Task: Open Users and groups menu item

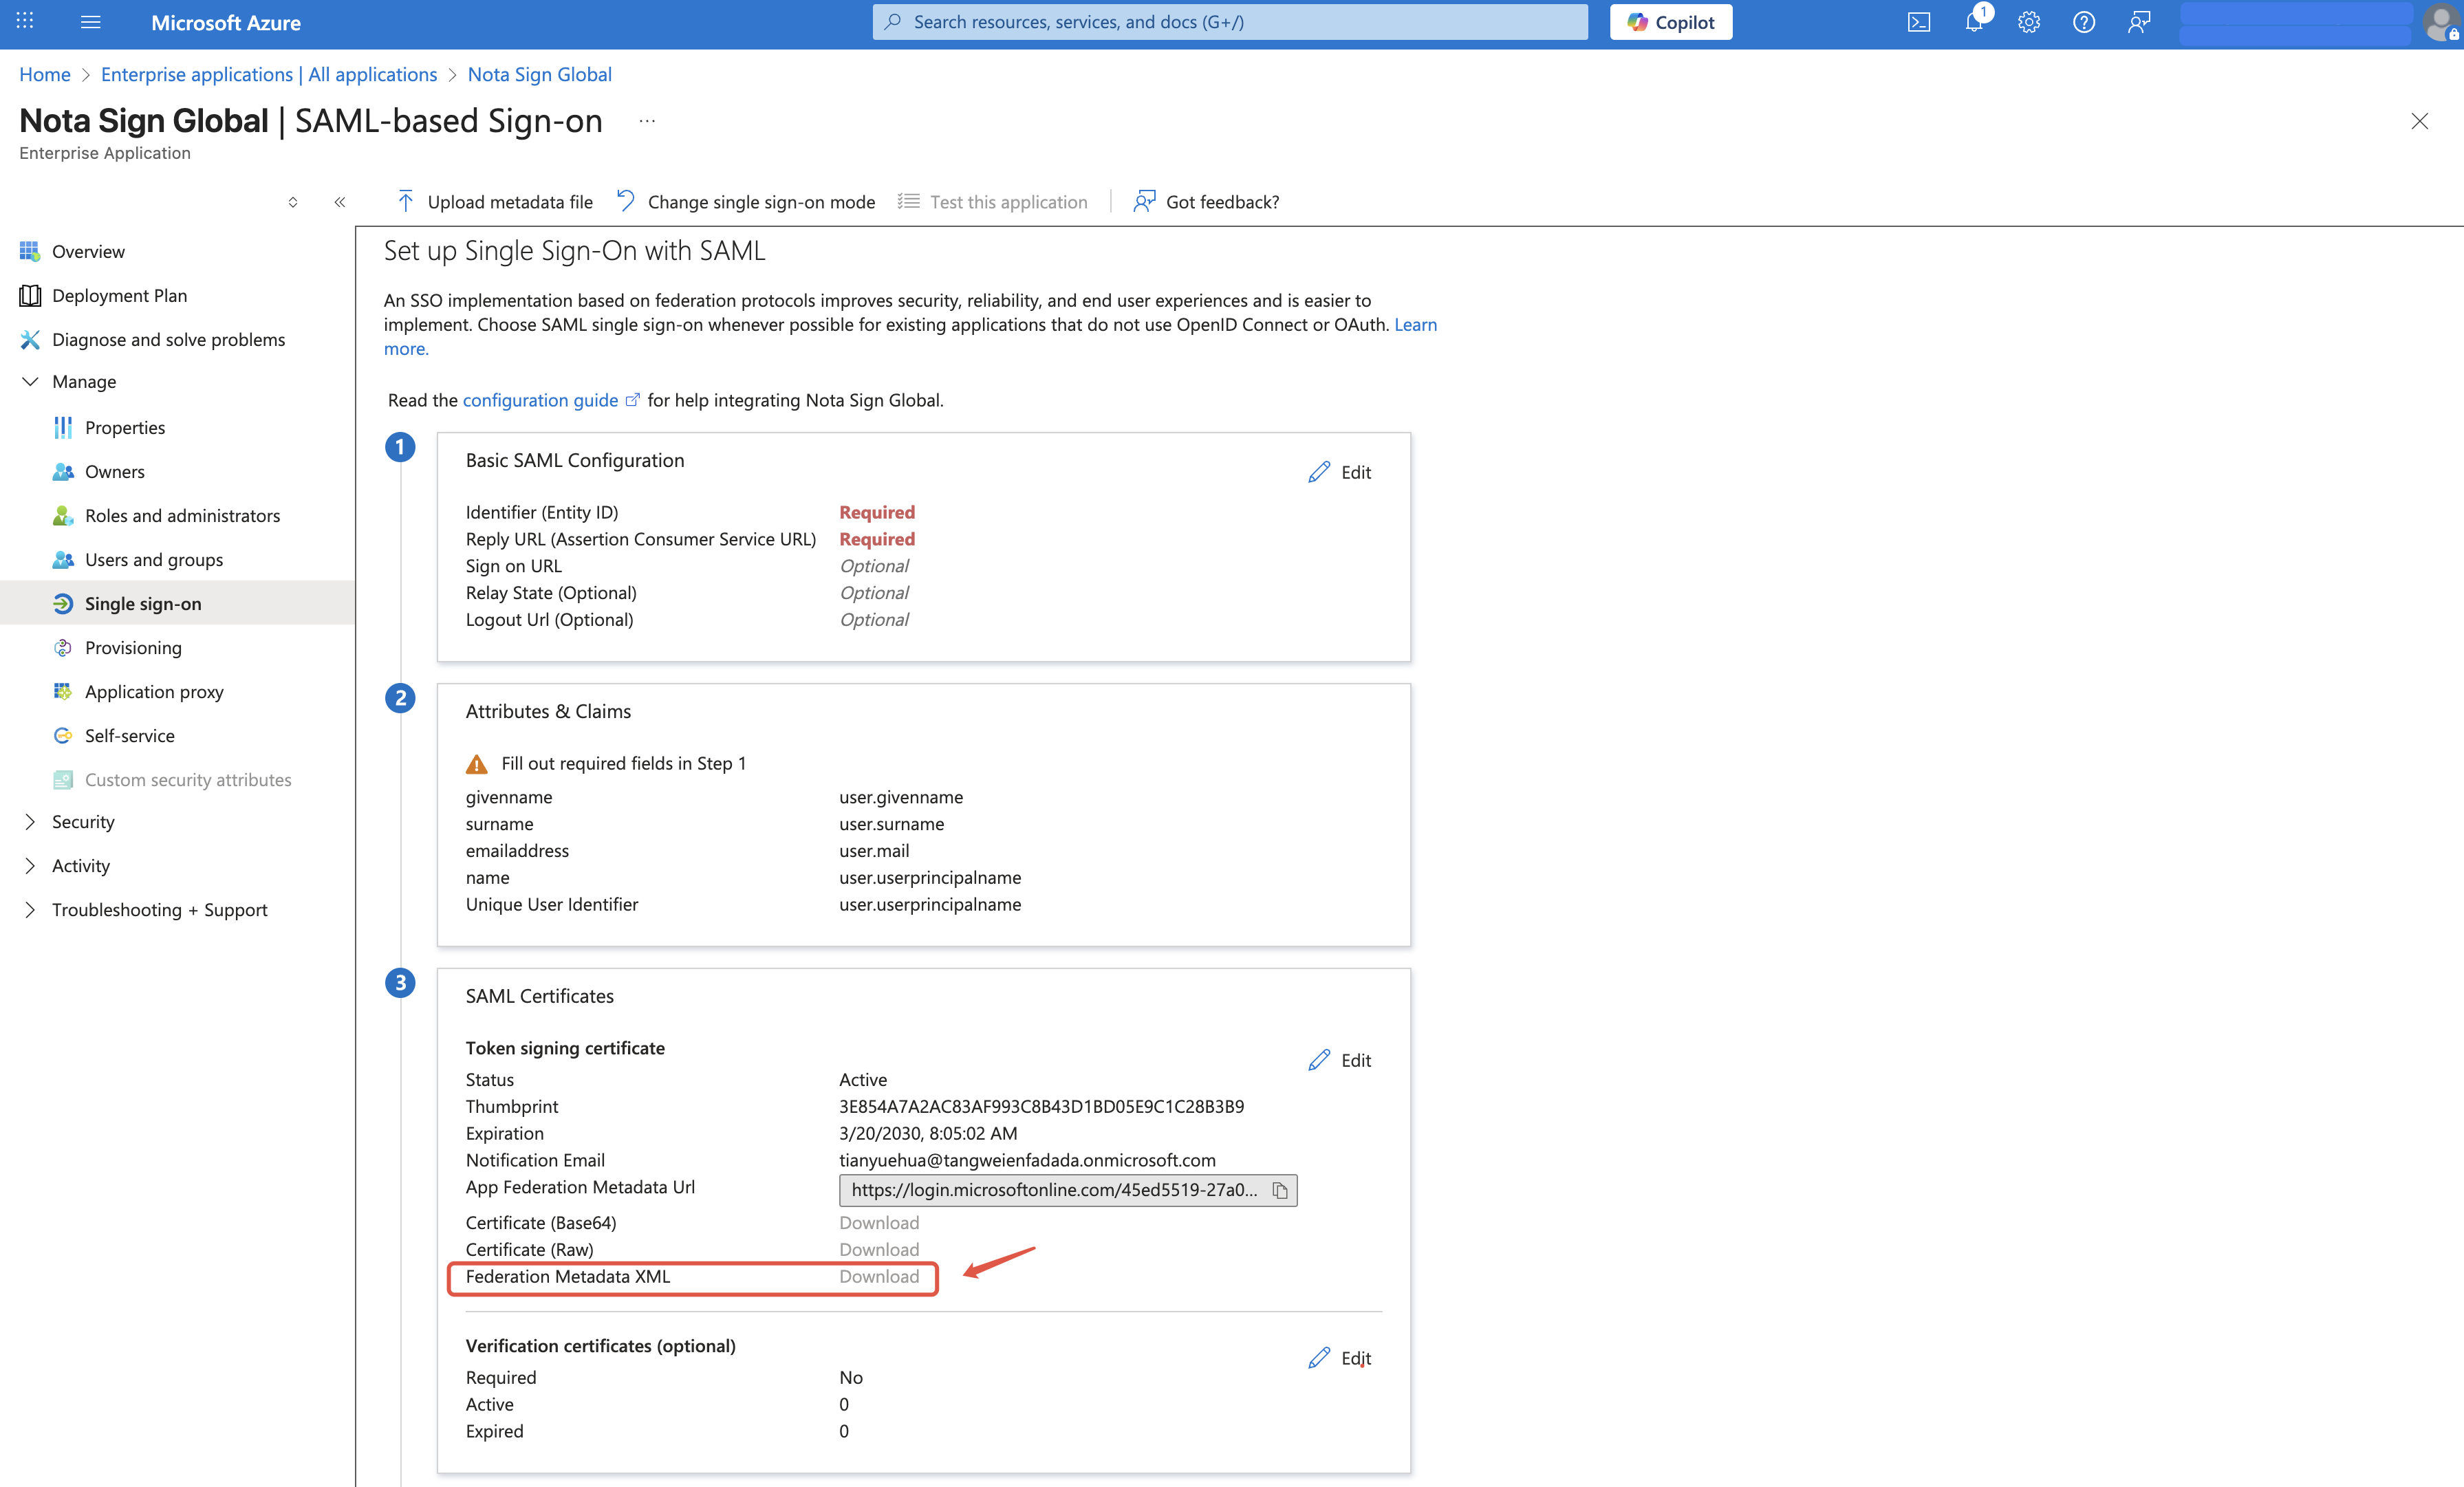Action: [x=154, y=559]
